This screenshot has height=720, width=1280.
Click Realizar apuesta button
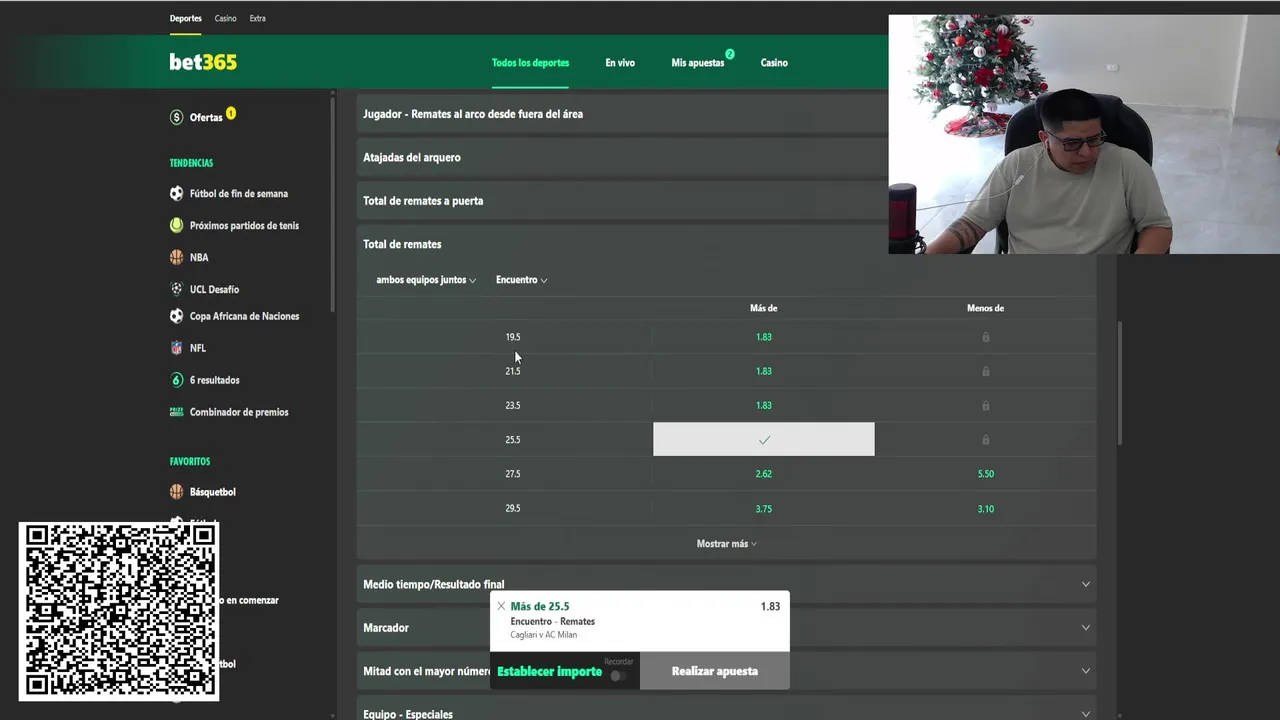(x=715, y=671)
